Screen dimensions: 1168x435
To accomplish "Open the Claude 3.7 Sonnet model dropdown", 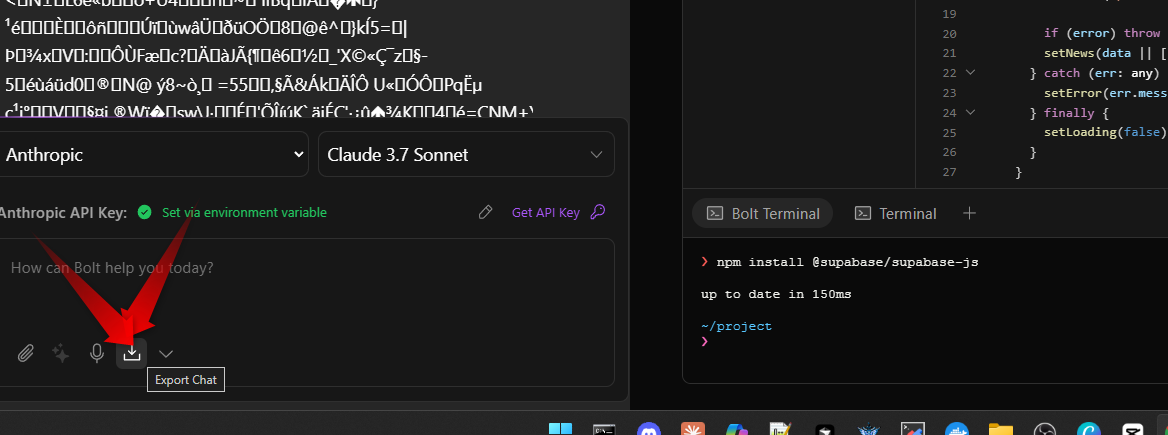I will [466, 154].
